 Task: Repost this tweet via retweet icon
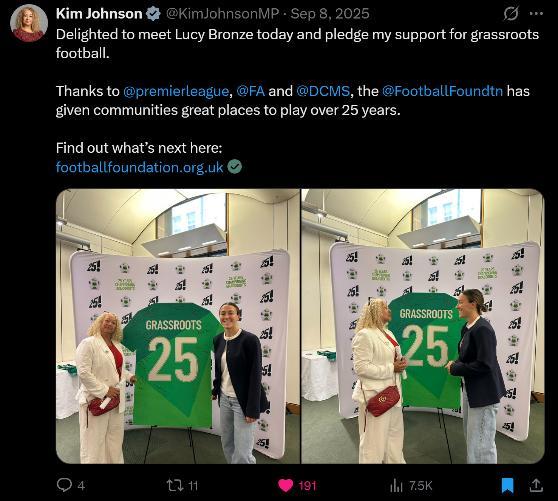coord(174,485)
